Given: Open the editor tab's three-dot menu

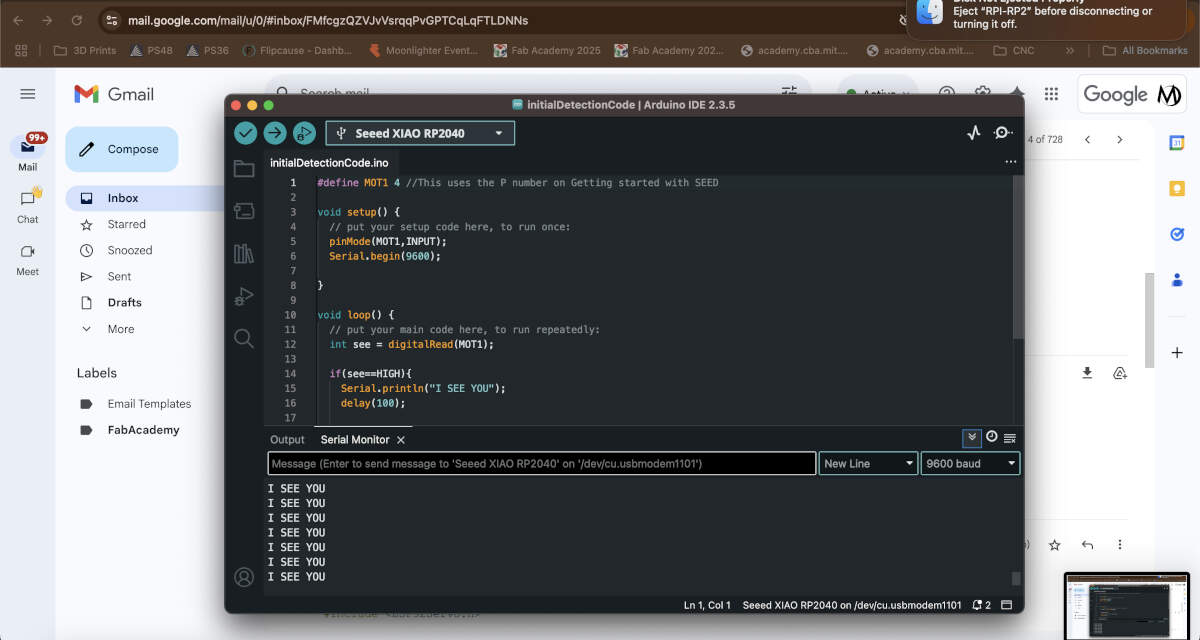Looking at the screenshot, I should click(1010, 162).
